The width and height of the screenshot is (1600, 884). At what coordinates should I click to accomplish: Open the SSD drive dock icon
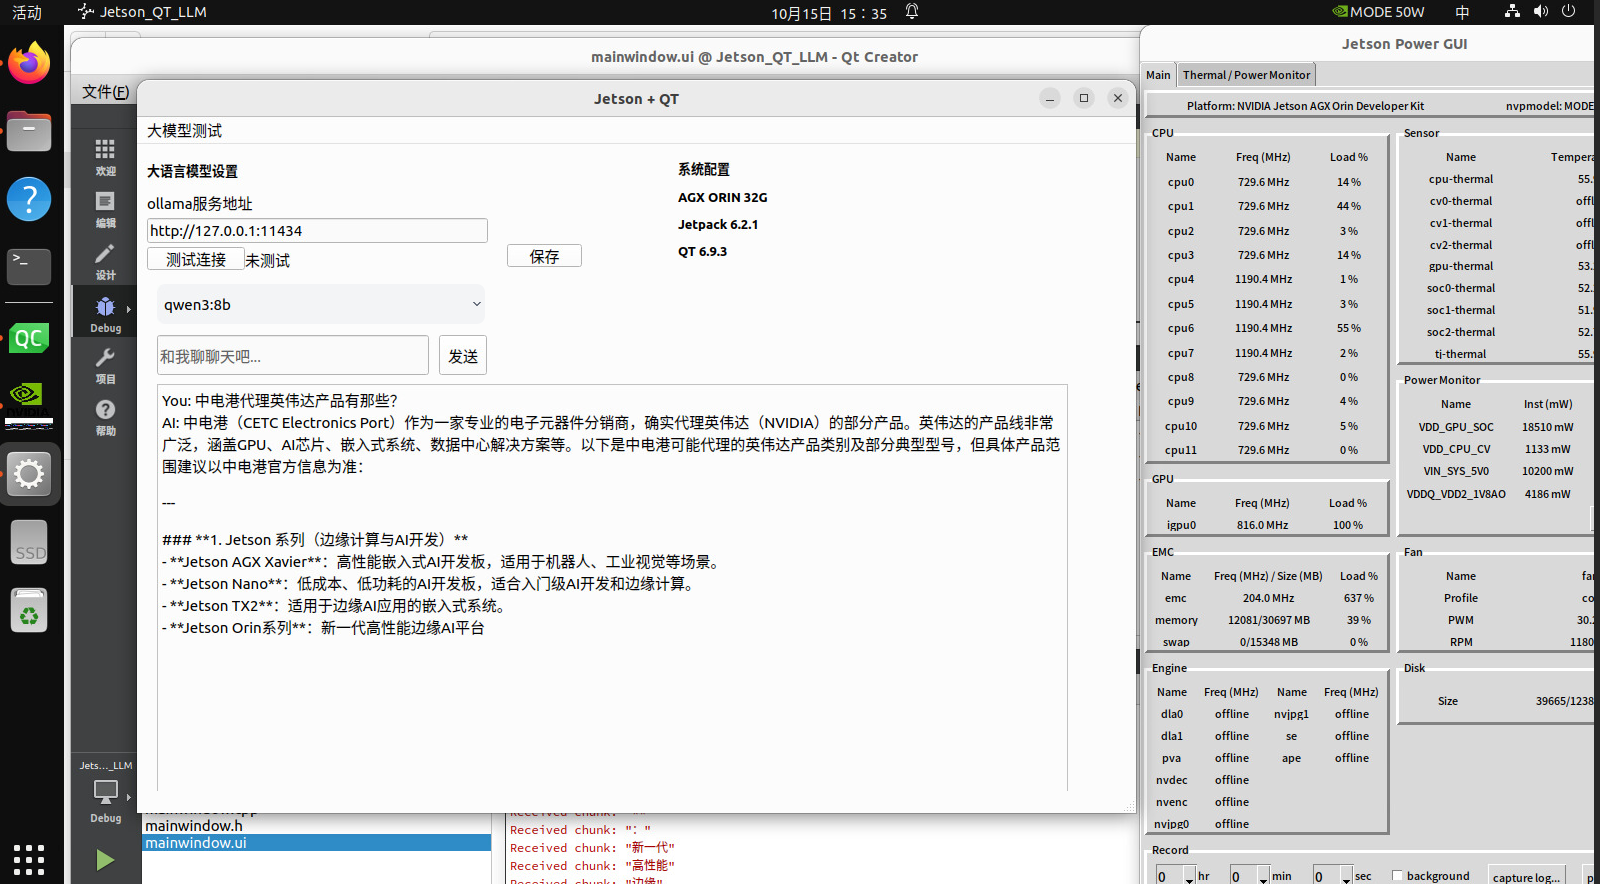(29, 542)
